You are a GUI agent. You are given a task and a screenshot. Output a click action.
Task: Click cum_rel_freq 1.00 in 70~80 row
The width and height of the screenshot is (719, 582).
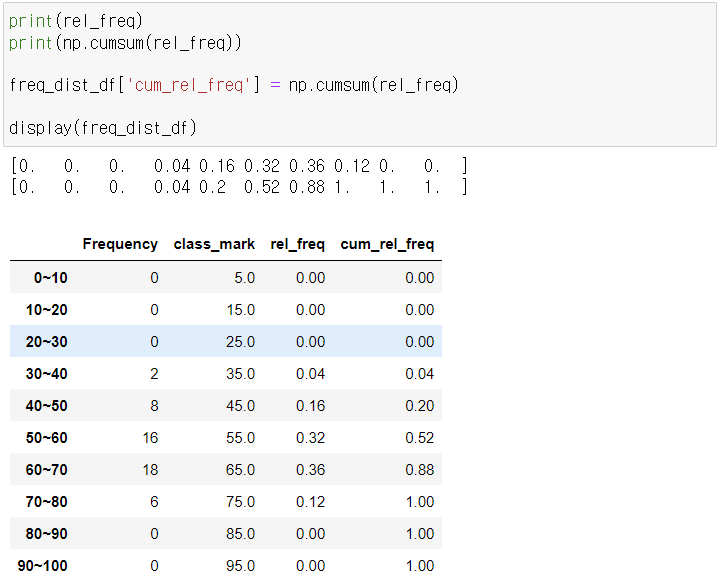pyautogui.click(x=420, y=502)
